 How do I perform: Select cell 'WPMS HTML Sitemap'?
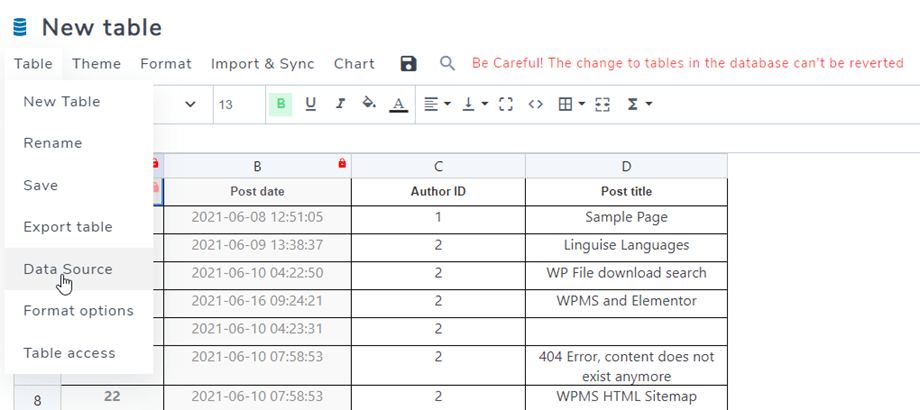tap(626, 398)
